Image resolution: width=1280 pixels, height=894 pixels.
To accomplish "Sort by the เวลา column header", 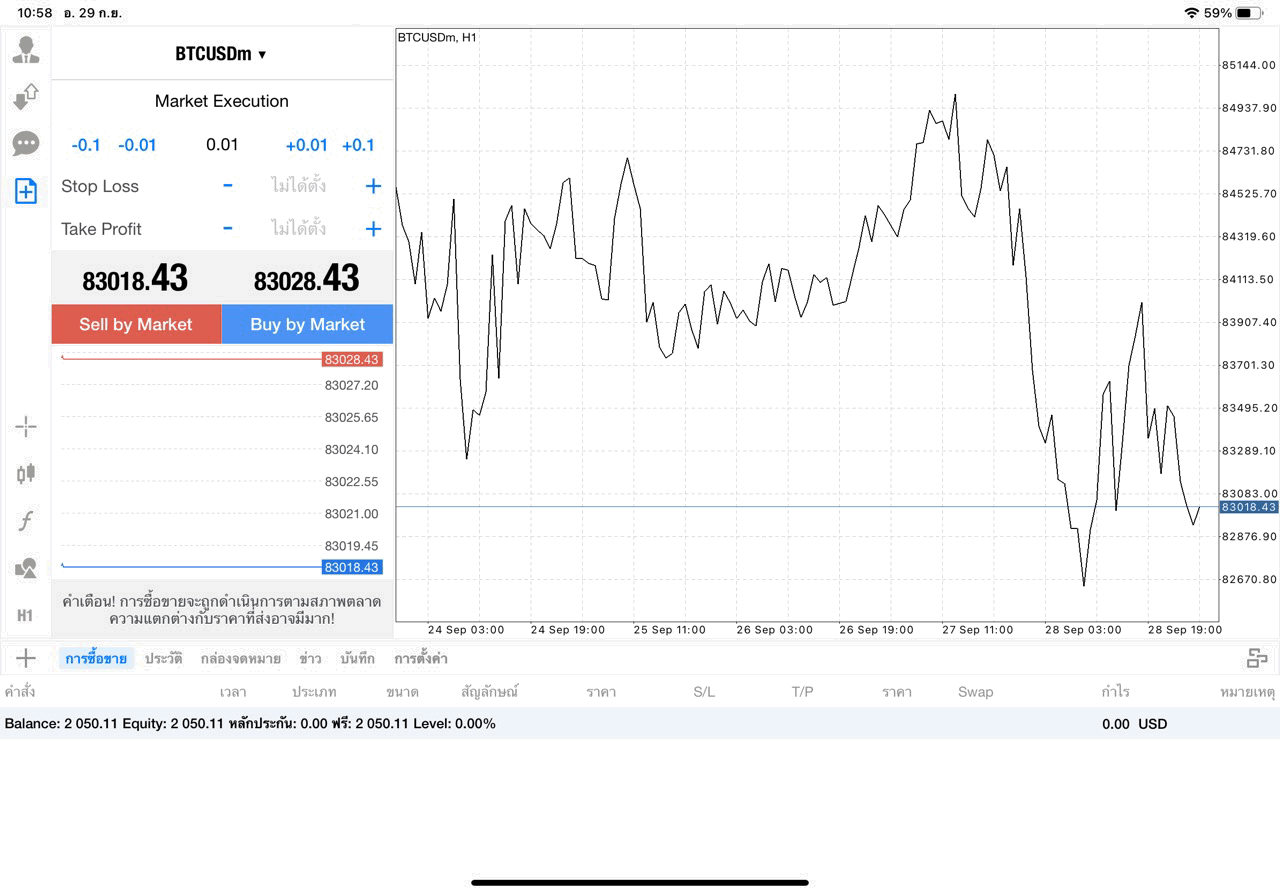I will [x=233, y=692].
